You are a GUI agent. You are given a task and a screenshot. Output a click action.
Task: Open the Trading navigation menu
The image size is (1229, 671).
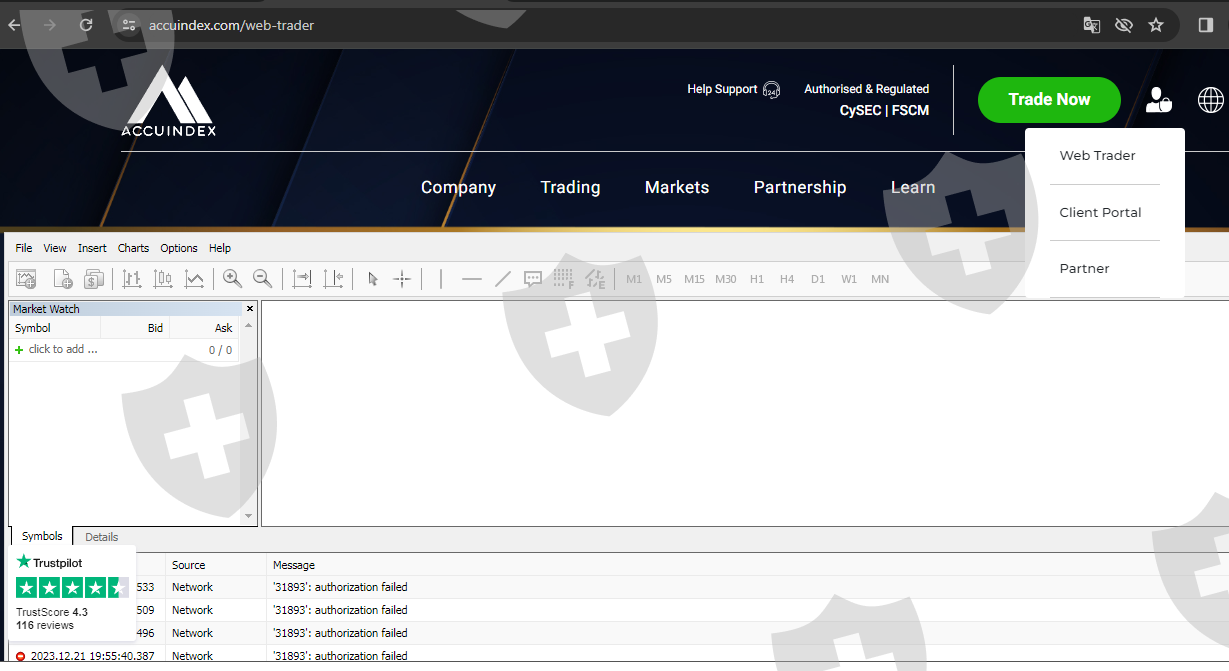coord(570,188)
